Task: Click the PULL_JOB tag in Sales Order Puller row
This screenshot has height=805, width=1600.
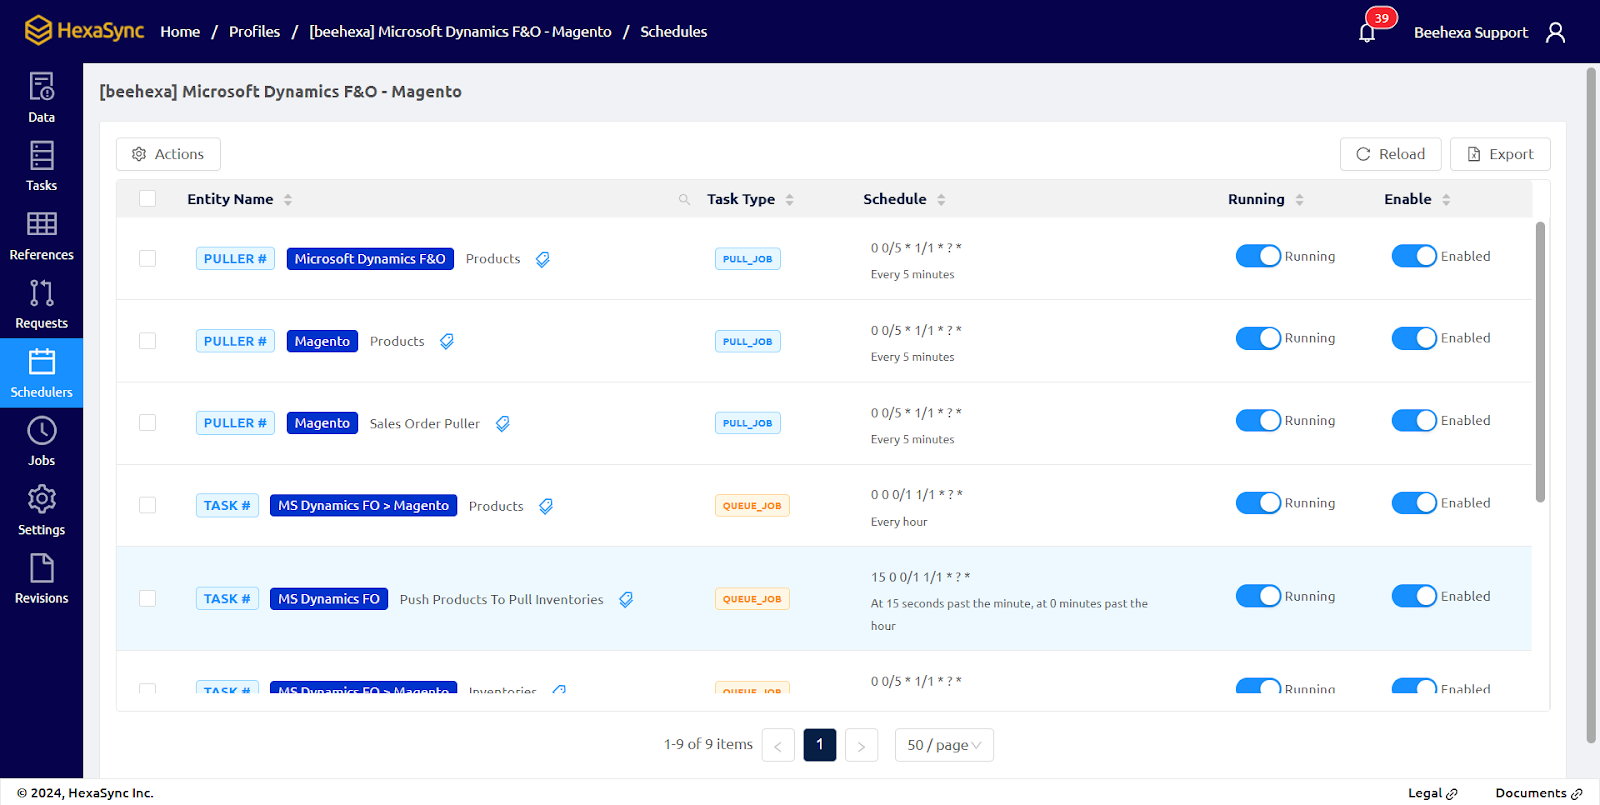Action: (748, 424)
